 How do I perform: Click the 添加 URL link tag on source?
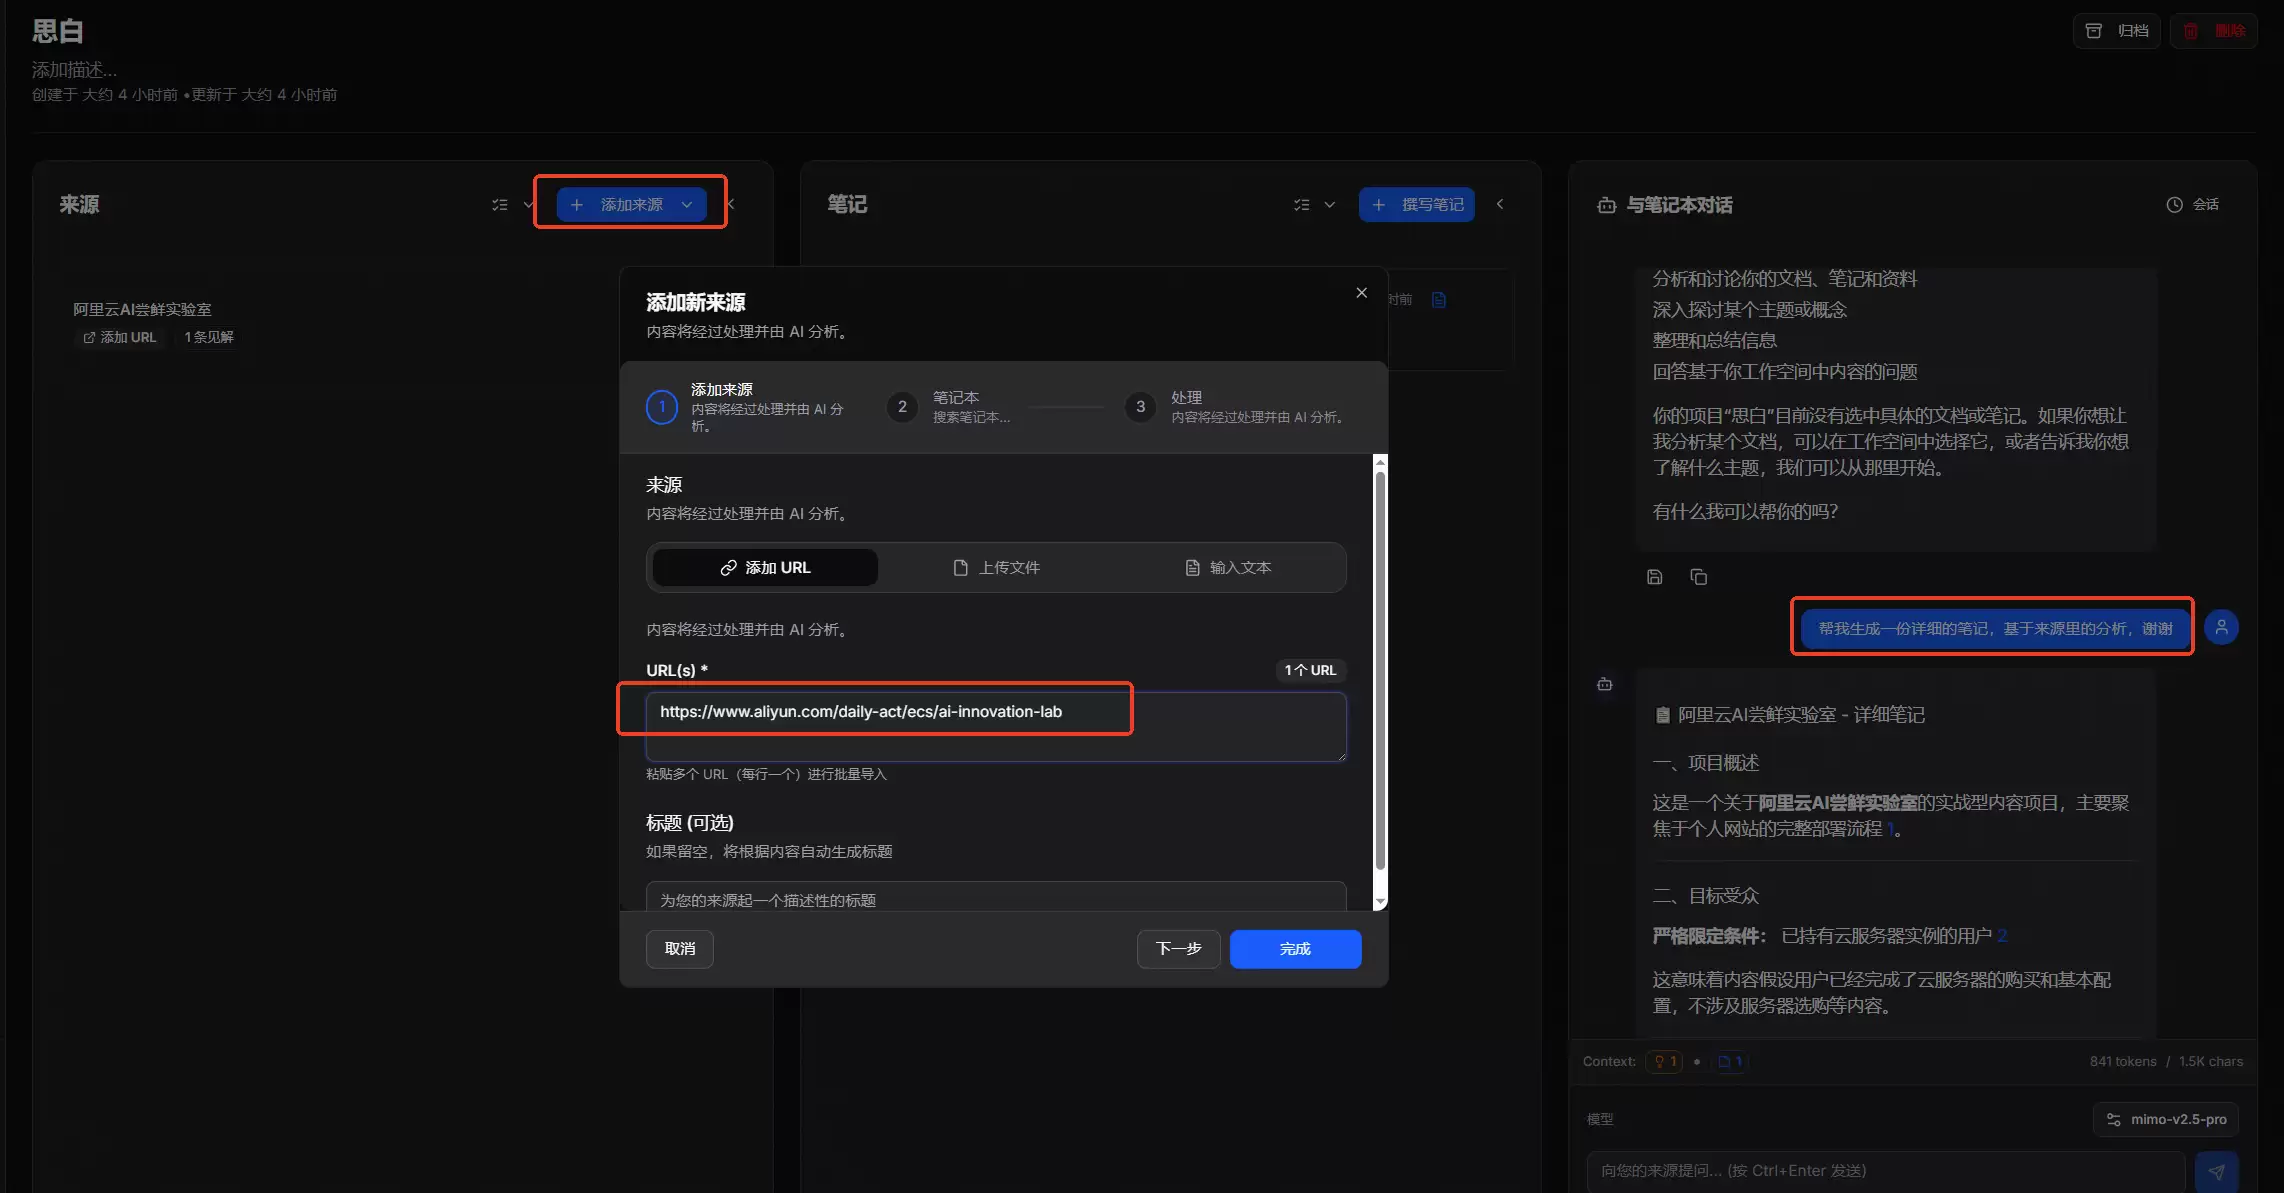[120, 337]
